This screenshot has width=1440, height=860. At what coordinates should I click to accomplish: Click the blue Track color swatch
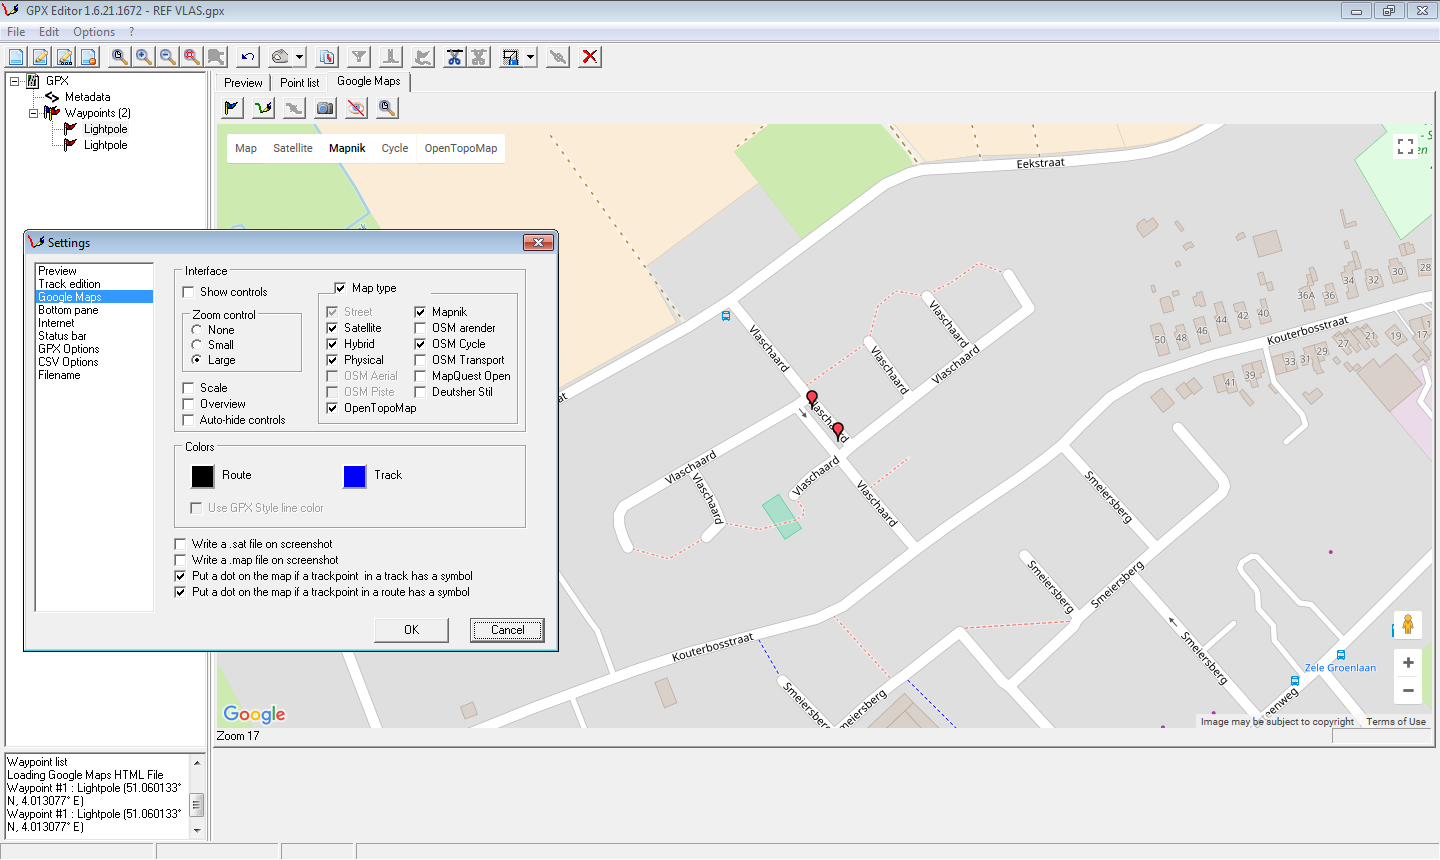[x=355, y=476]
